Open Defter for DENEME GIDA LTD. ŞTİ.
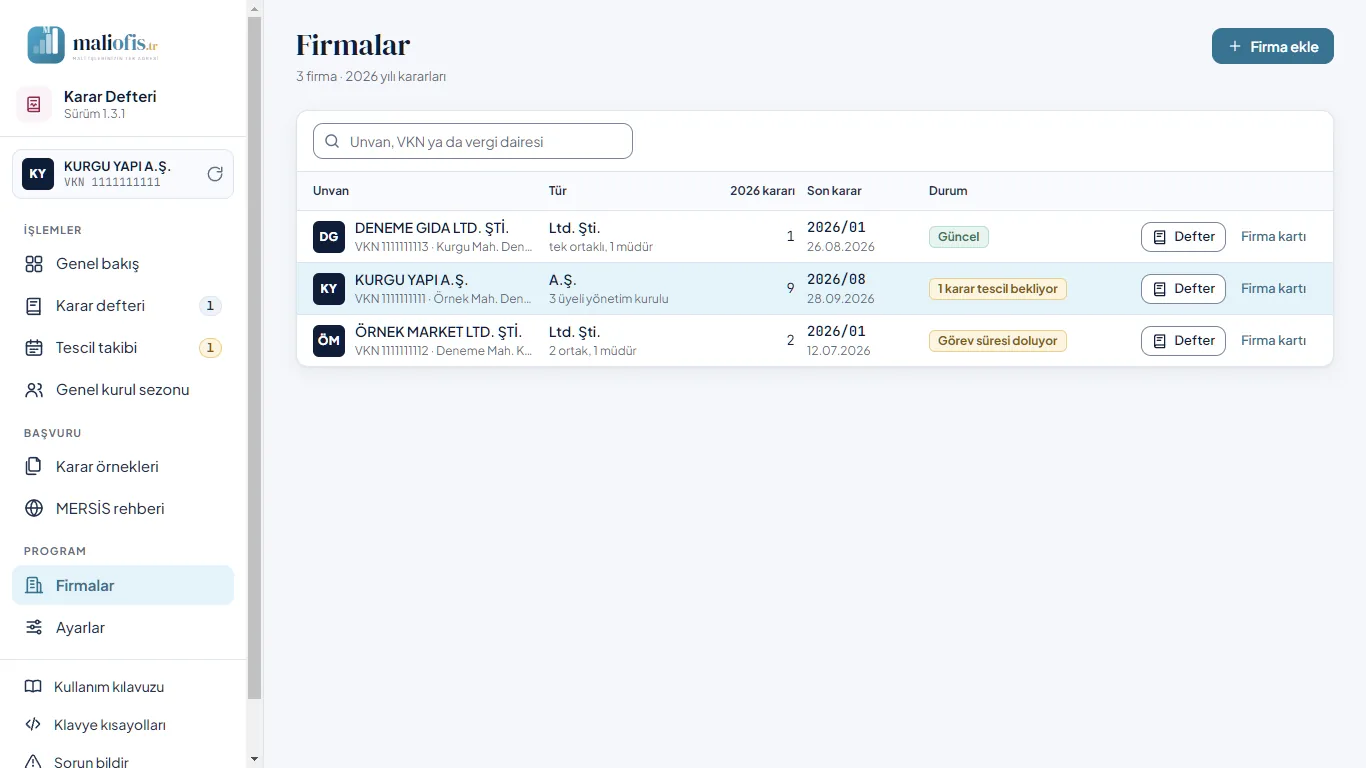Viewport: 1366px width, 768px height. click(1183, 237)
